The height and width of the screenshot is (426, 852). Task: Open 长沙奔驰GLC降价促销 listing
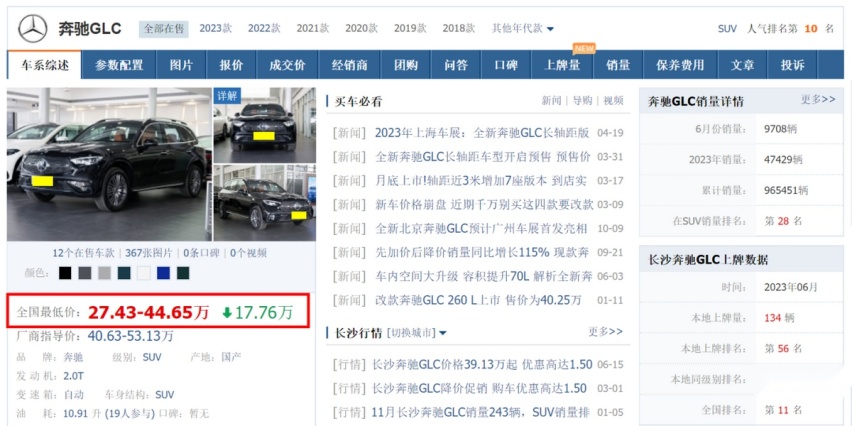point(479,389)
